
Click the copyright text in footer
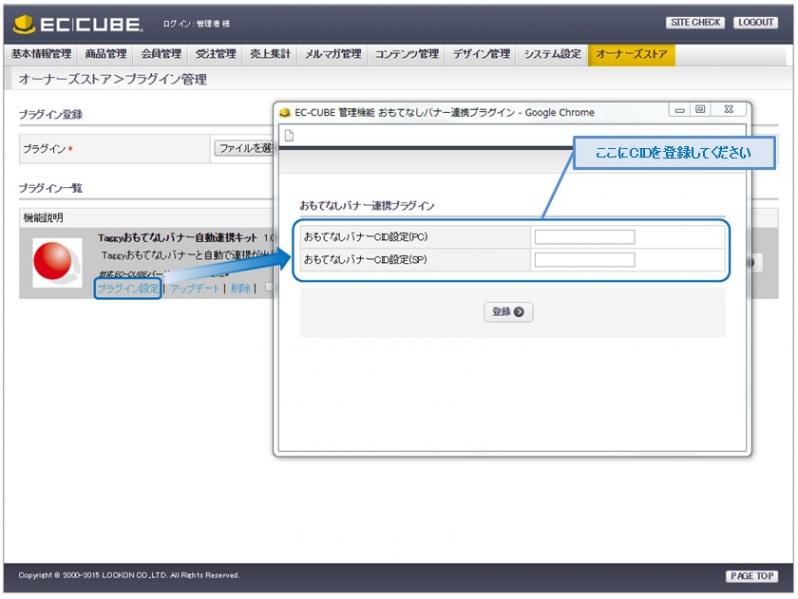pyautogui.click(x=129, y=575)
